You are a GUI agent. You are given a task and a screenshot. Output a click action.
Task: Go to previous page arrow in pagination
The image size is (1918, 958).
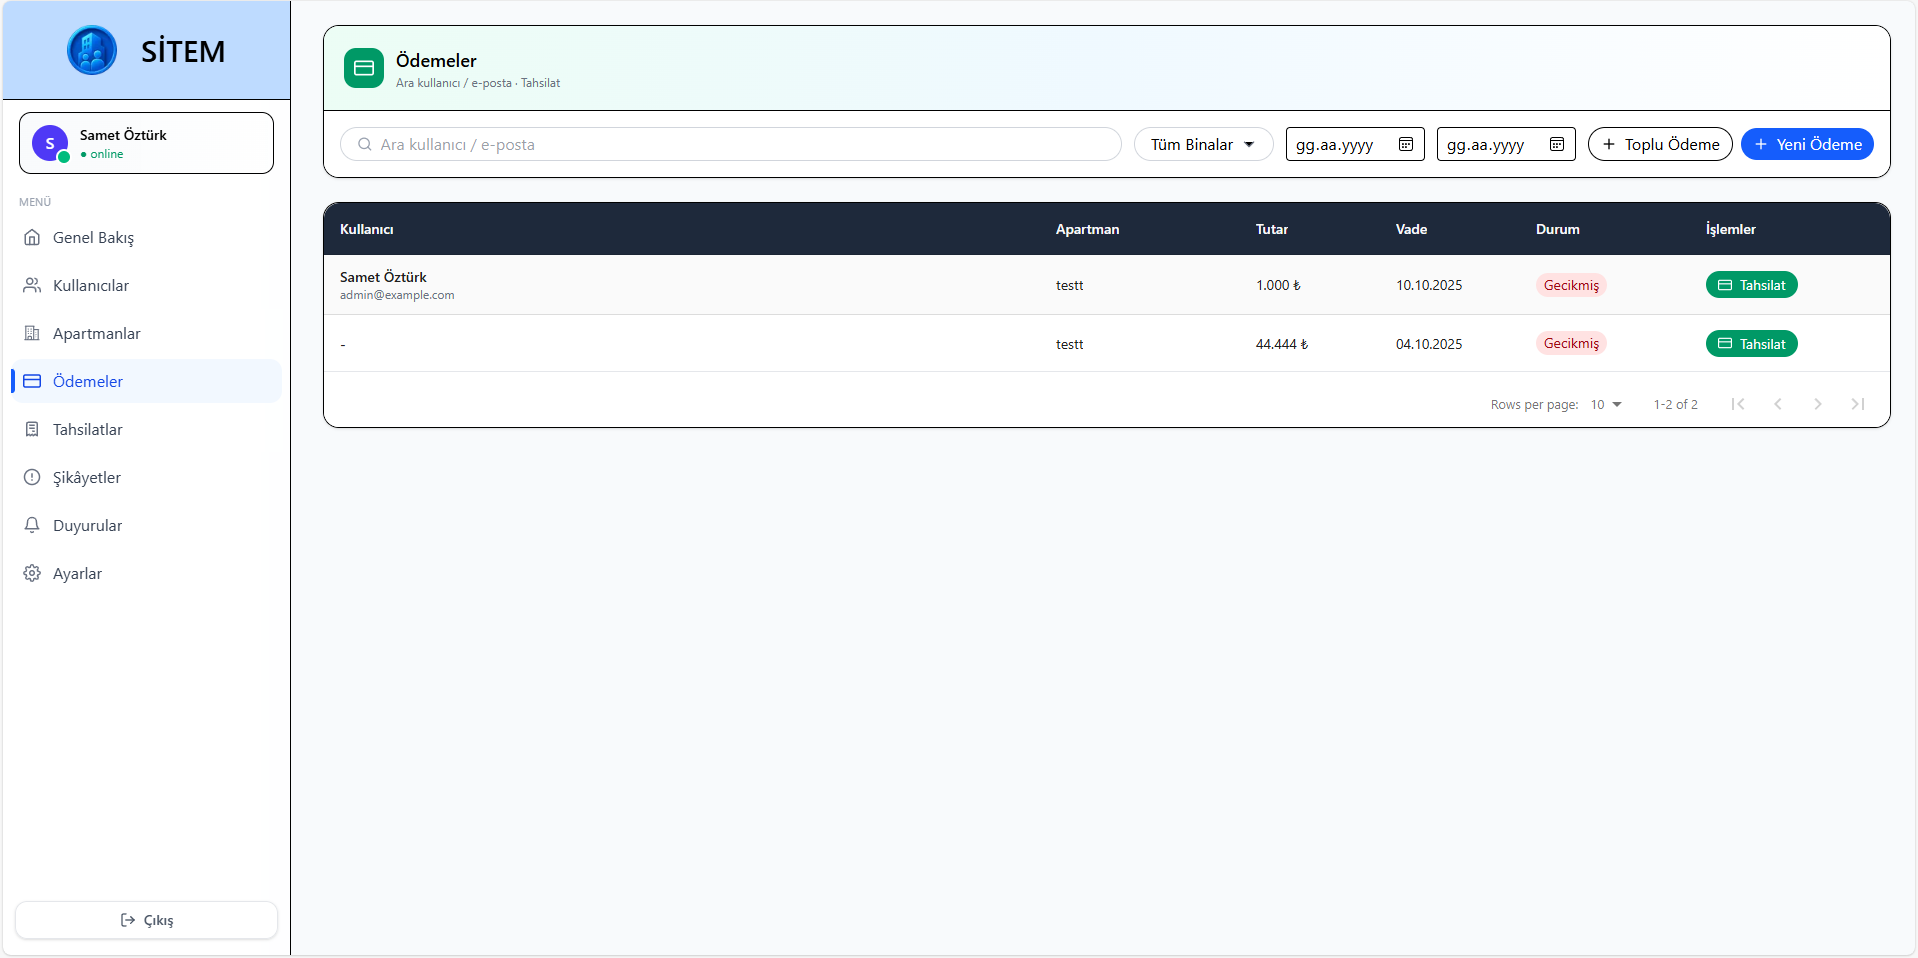[1778, 404]
